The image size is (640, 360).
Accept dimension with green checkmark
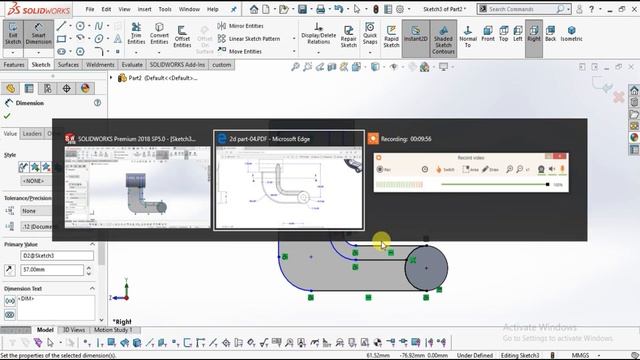coord(7,116)
